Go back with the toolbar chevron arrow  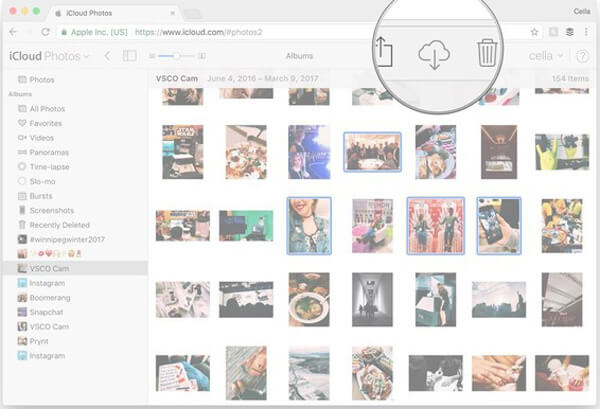(x=107, y=56)
